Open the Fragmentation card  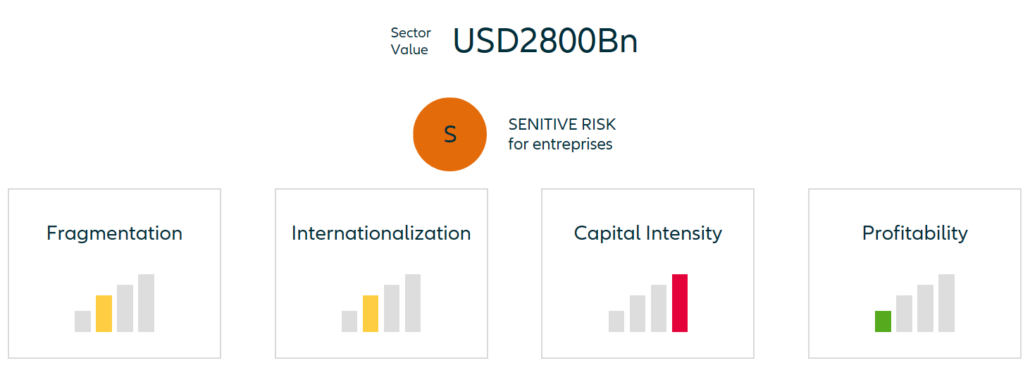(x=114, y=273)
